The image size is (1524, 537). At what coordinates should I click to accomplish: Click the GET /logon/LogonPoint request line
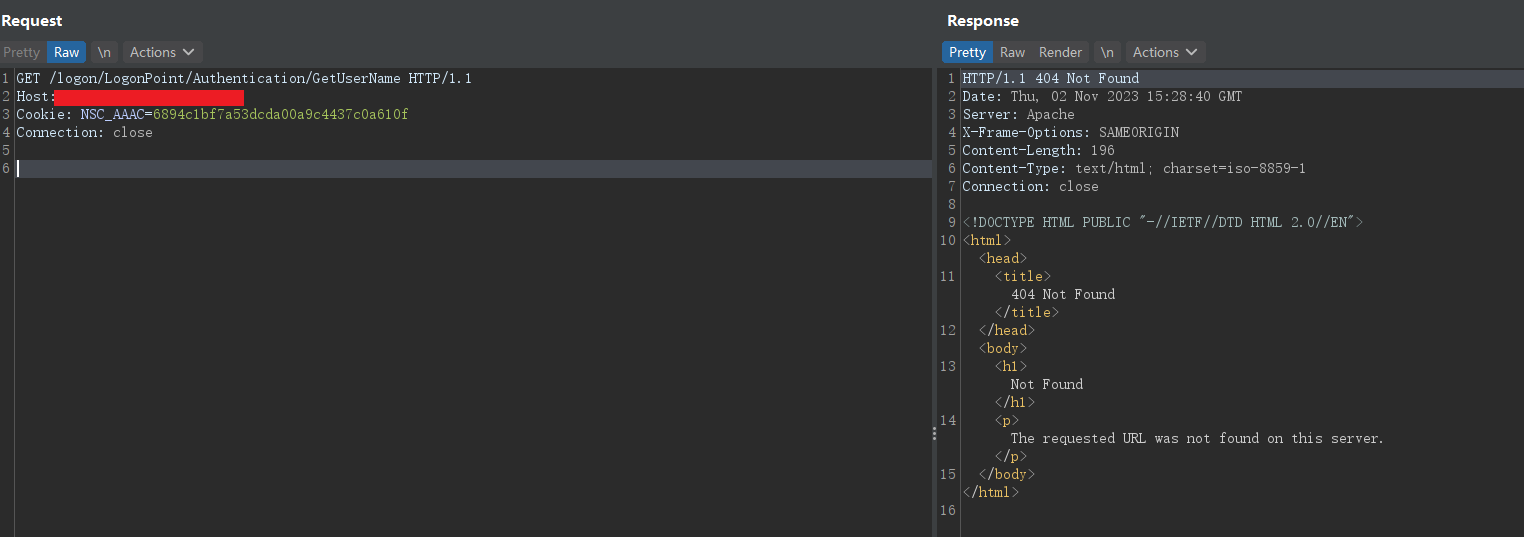tap(243, 78)
